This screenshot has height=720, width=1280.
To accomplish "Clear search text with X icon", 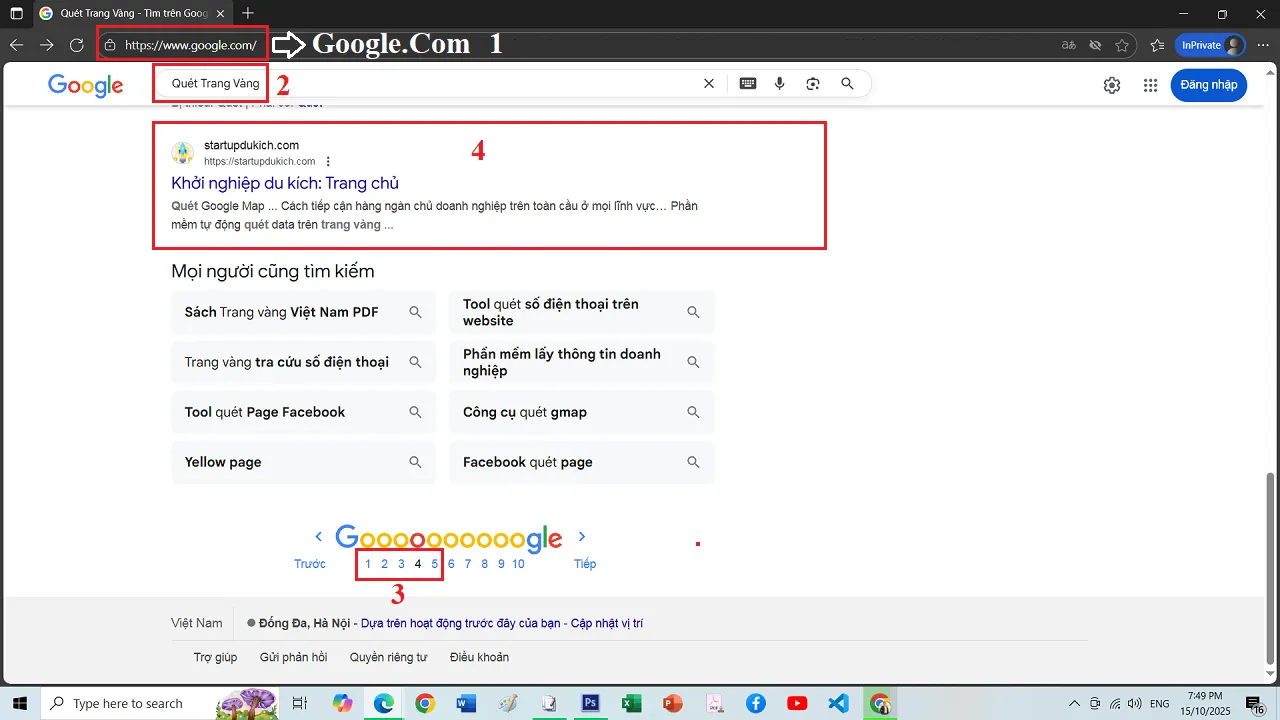I will pyautogui.click(x=709, y=84).
